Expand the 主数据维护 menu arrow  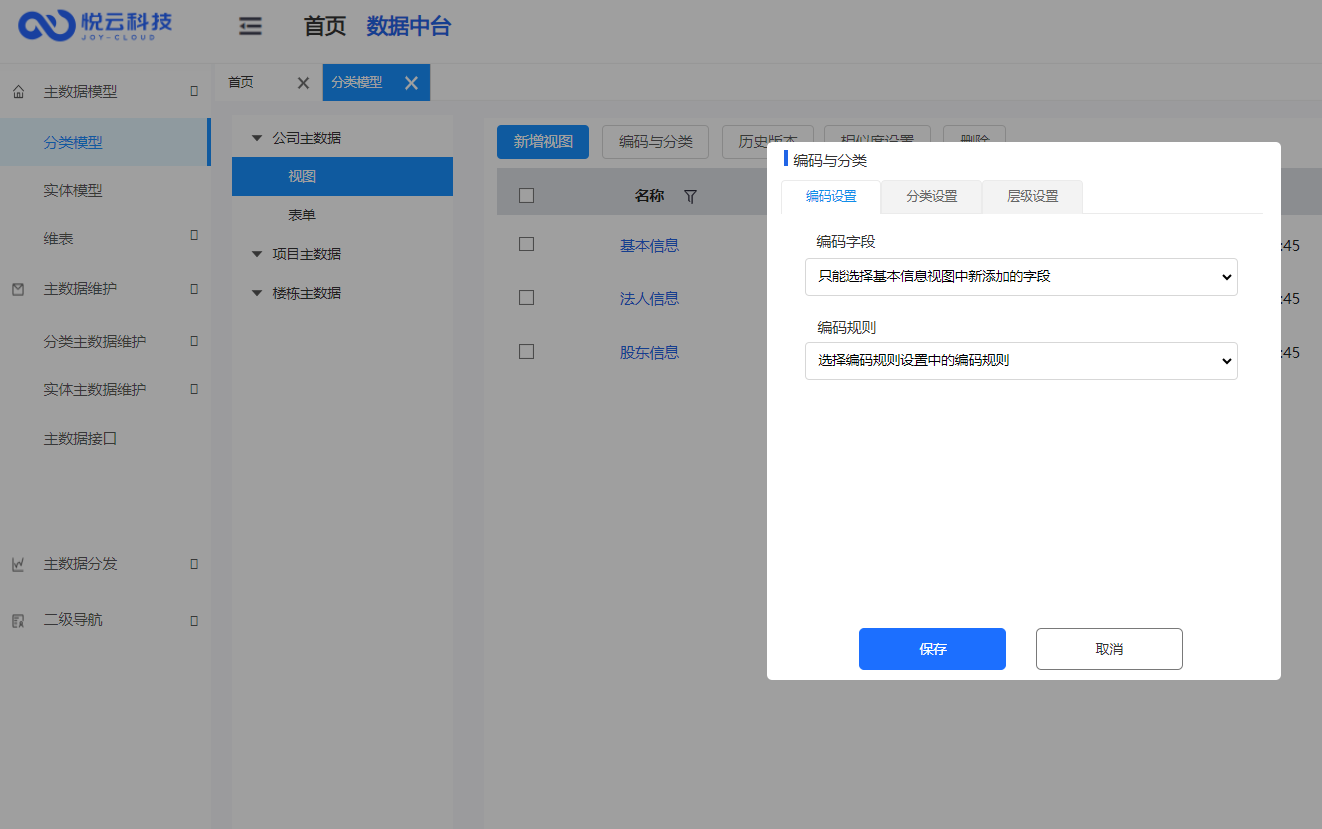point(194,288)
